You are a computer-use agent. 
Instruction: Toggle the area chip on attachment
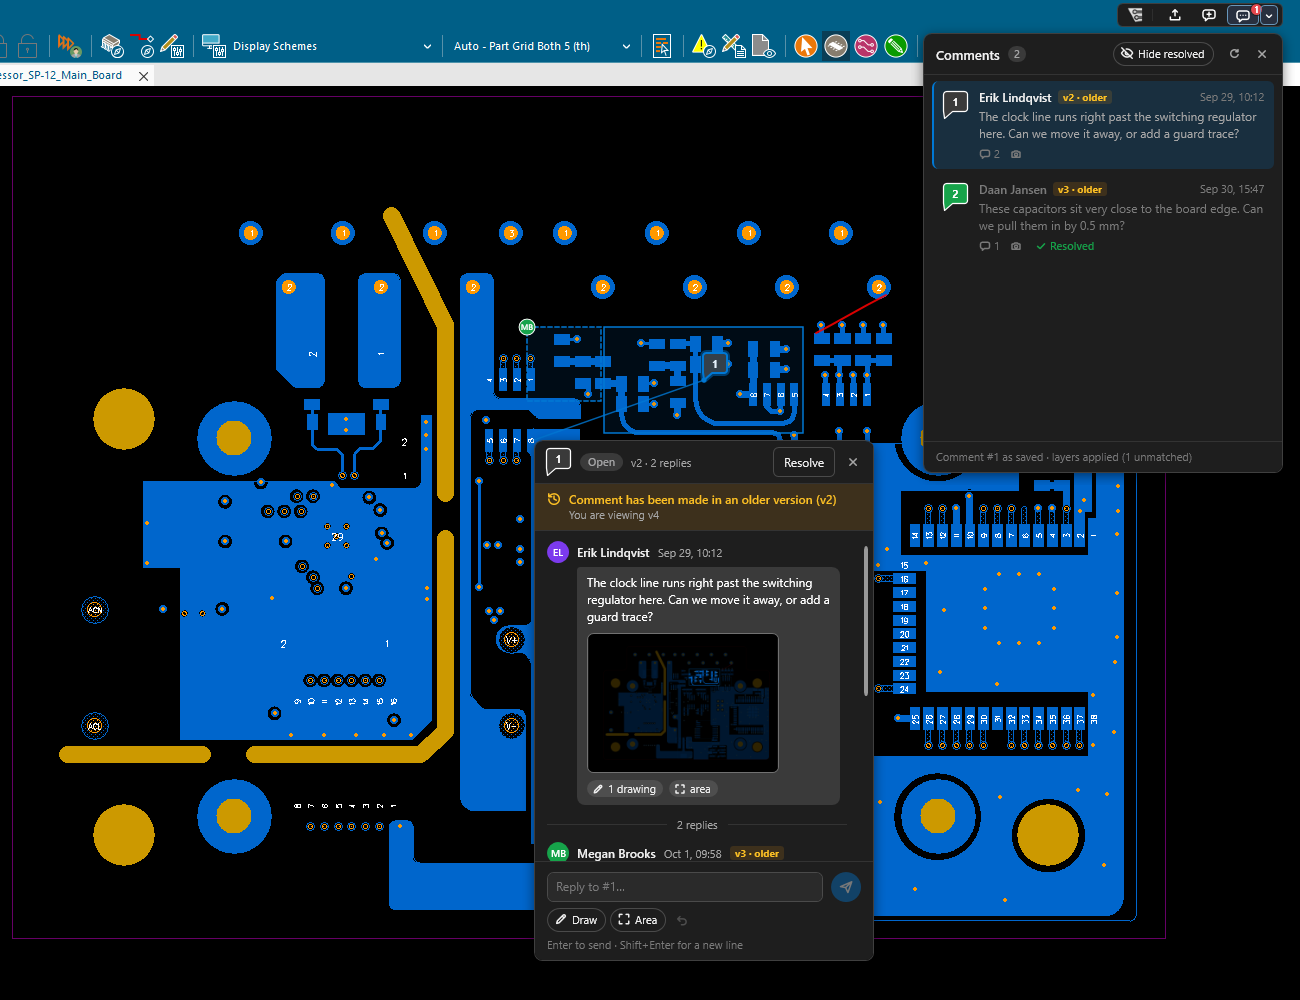tap(693, 789)
